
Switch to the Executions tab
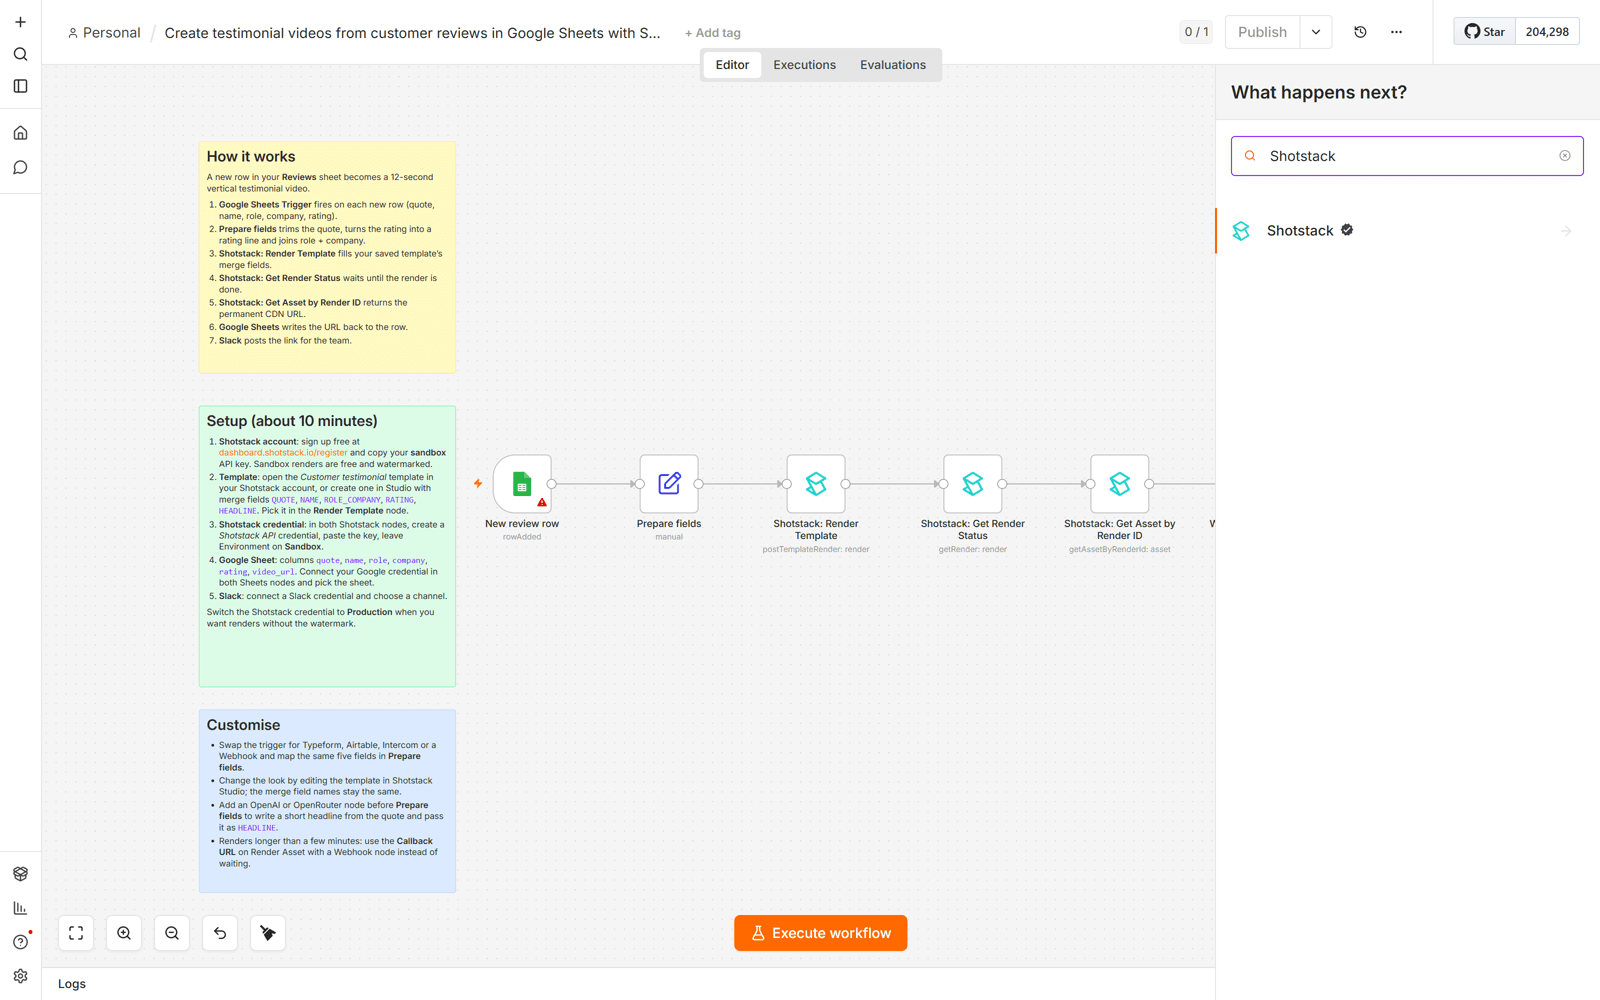(x=804, y=65)
